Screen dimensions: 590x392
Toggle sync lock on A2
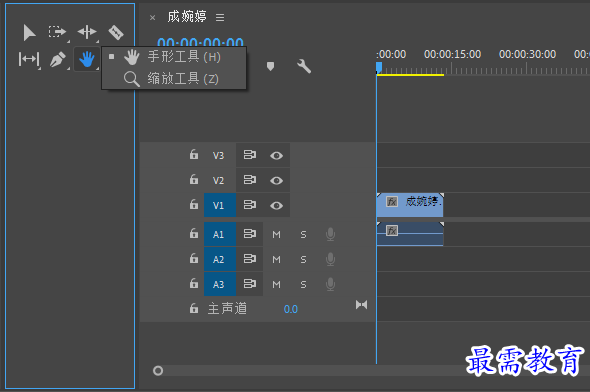(x=249, y=258)
